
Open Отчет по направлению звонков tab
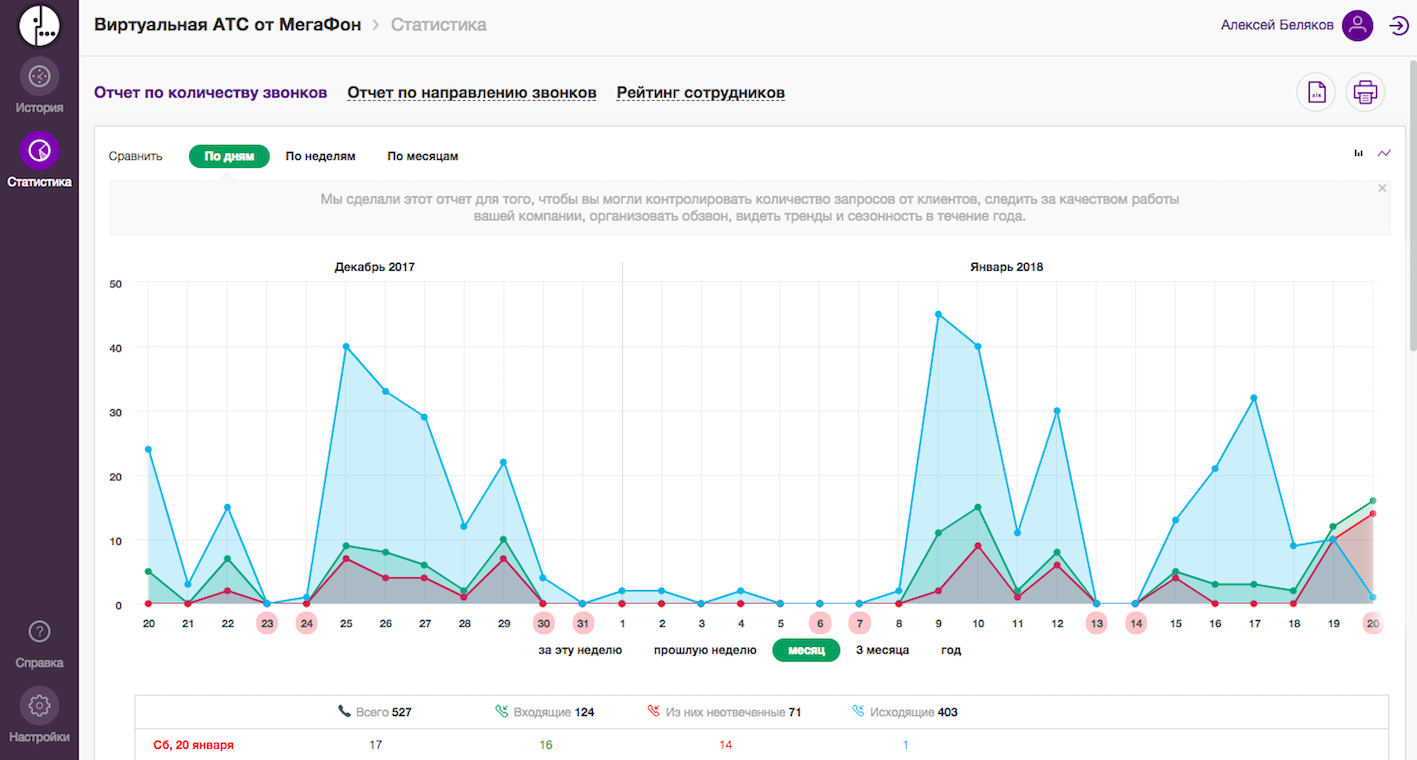472,93
